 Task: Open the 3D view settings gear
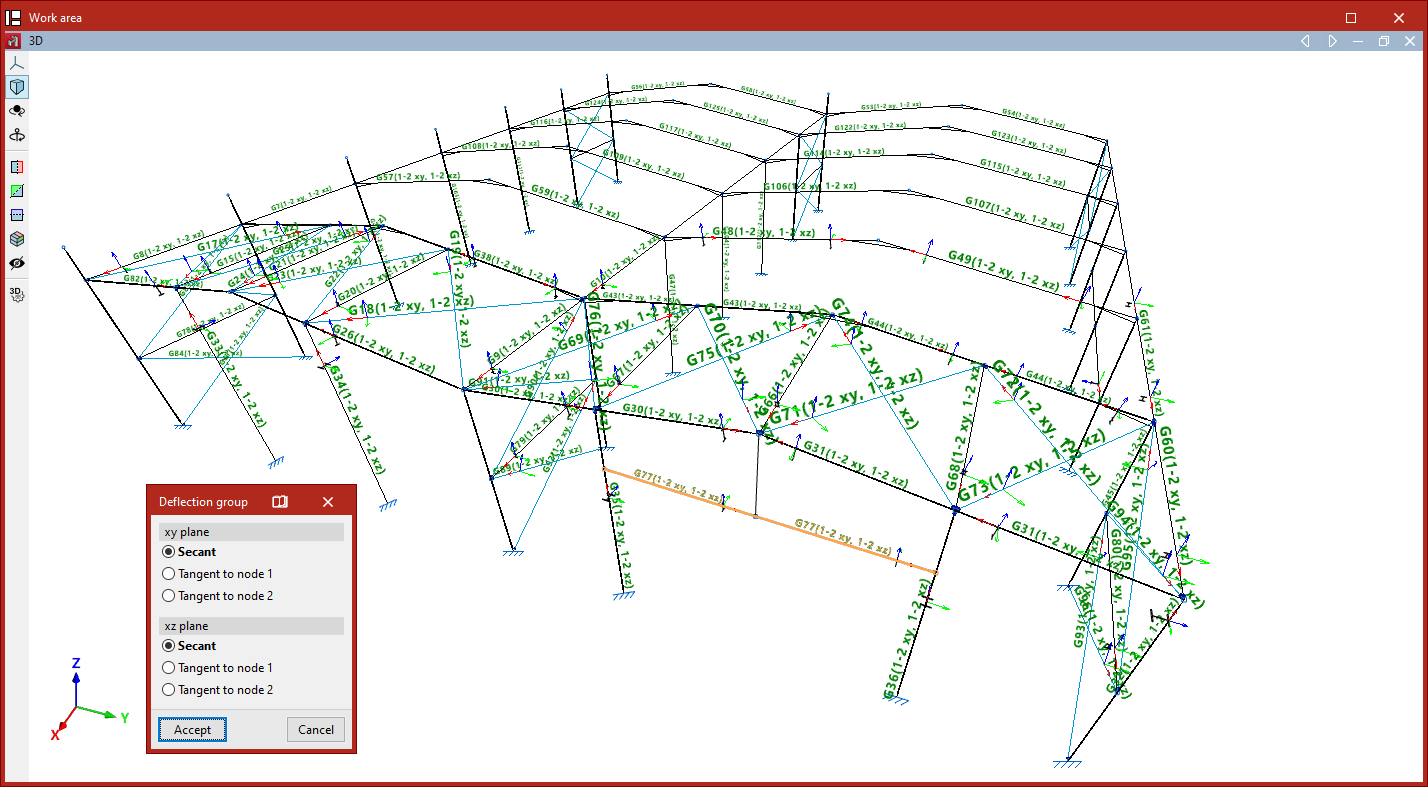pos(17,294)
